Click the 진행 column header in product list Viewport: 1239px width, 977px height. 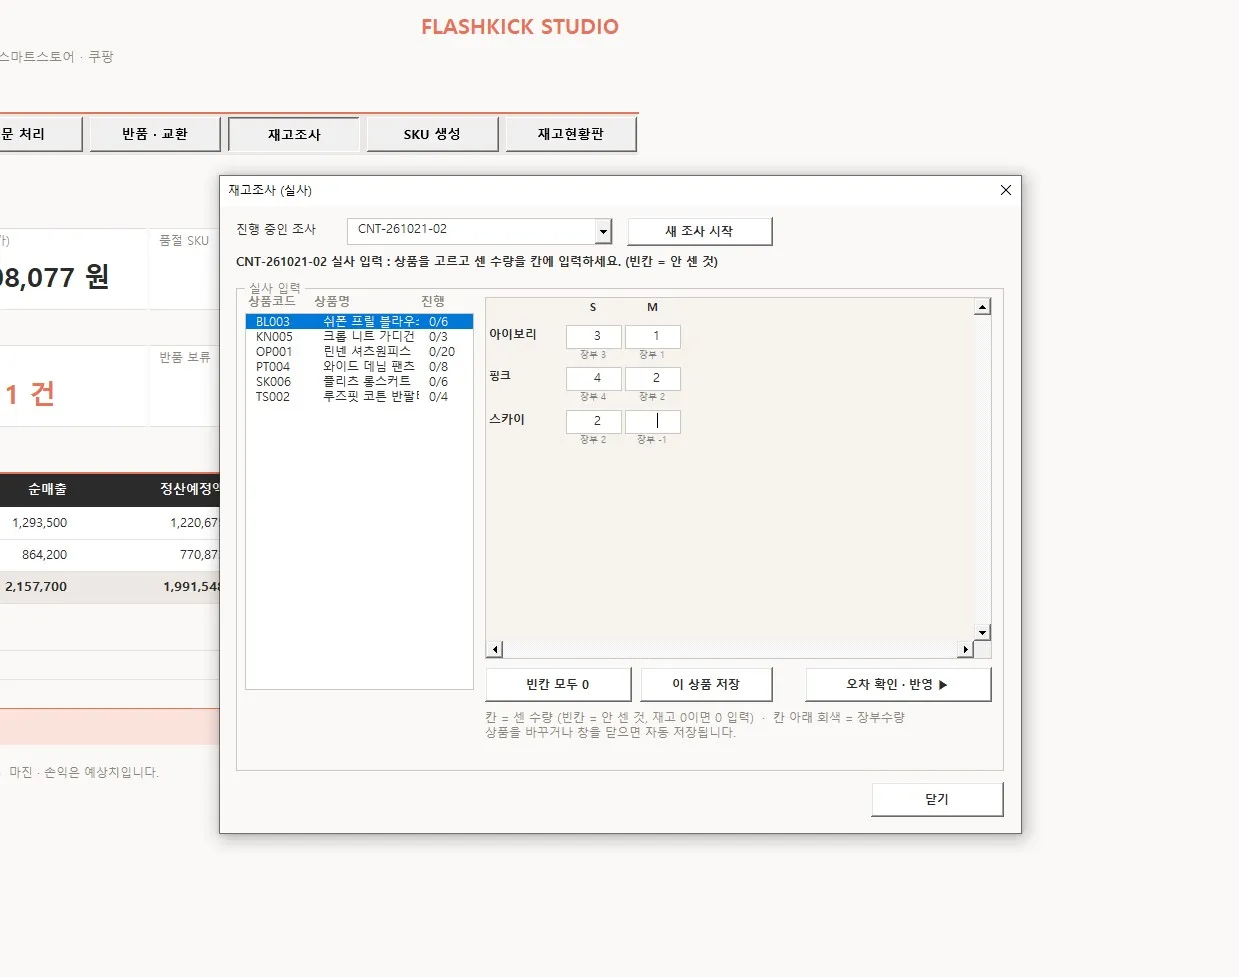pos(433,301)
